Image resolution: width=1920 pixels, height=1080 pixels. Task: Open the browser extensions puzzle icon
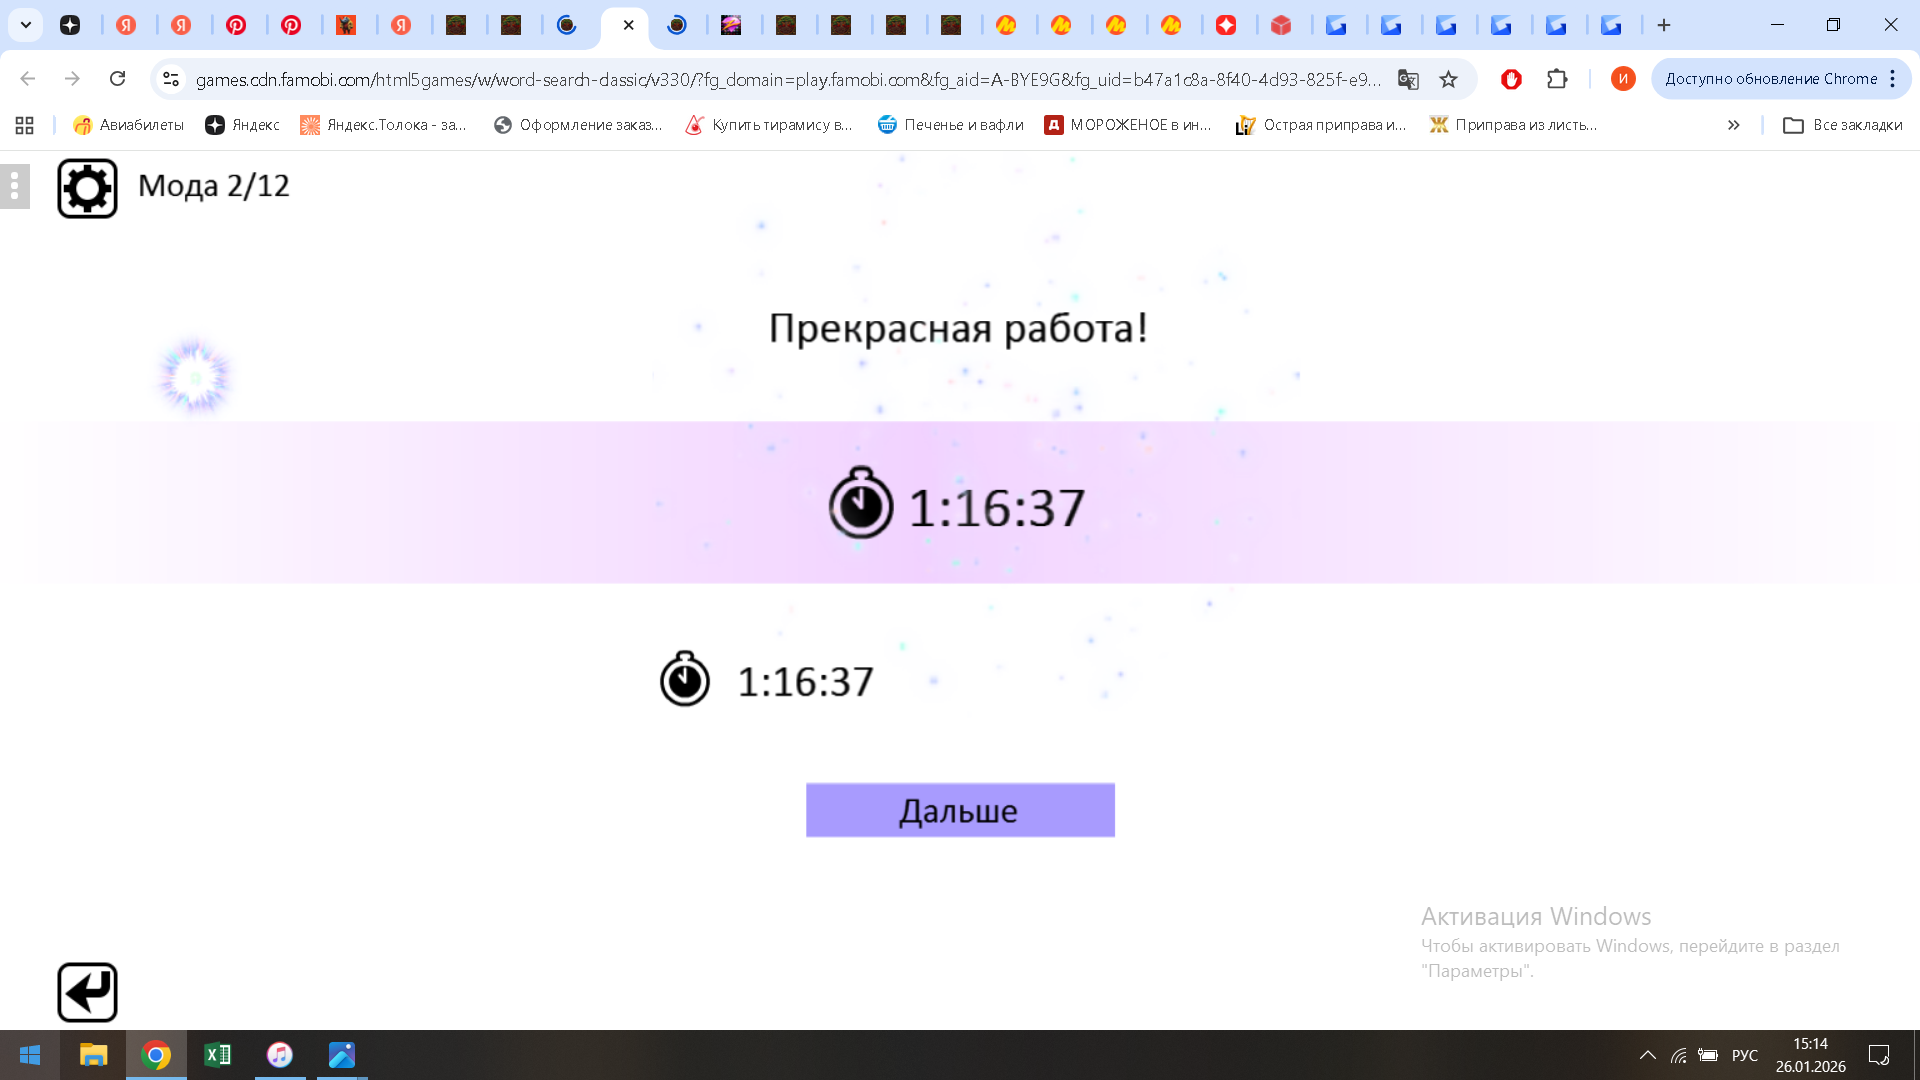click(x=1558, y=79)
